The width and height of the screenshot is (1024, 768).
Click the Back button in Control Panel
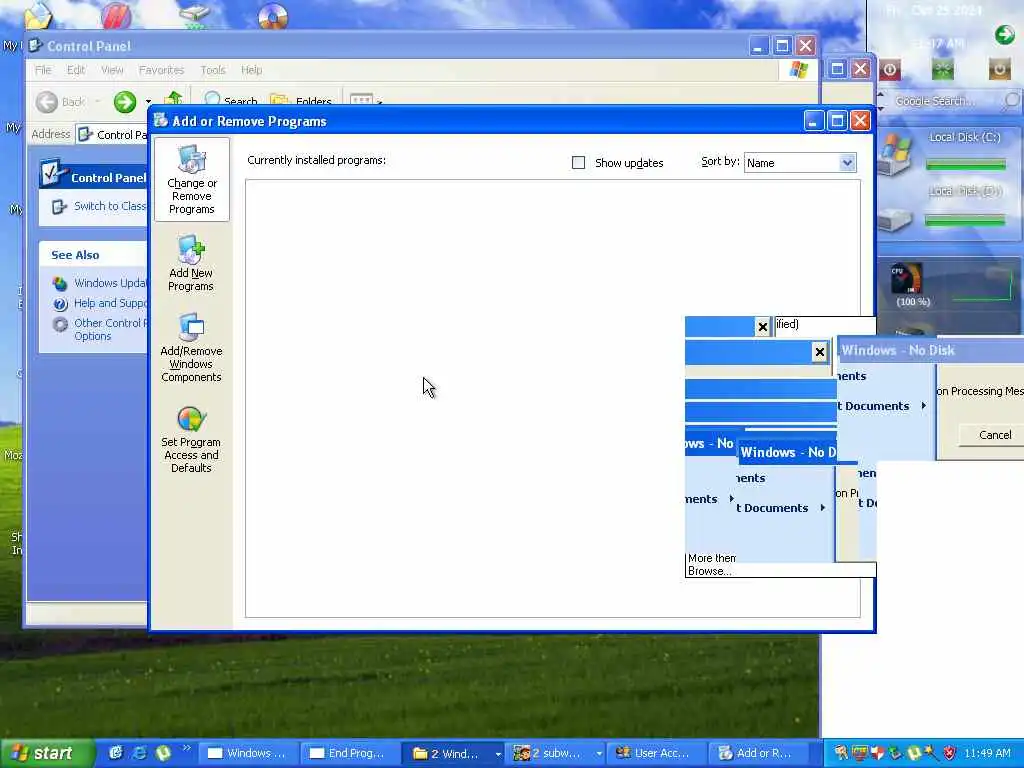60,102
